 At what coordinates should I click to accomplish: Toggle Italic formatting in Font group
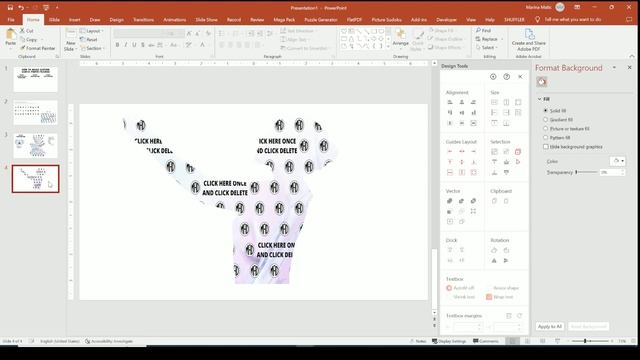[x=126, y=45]
